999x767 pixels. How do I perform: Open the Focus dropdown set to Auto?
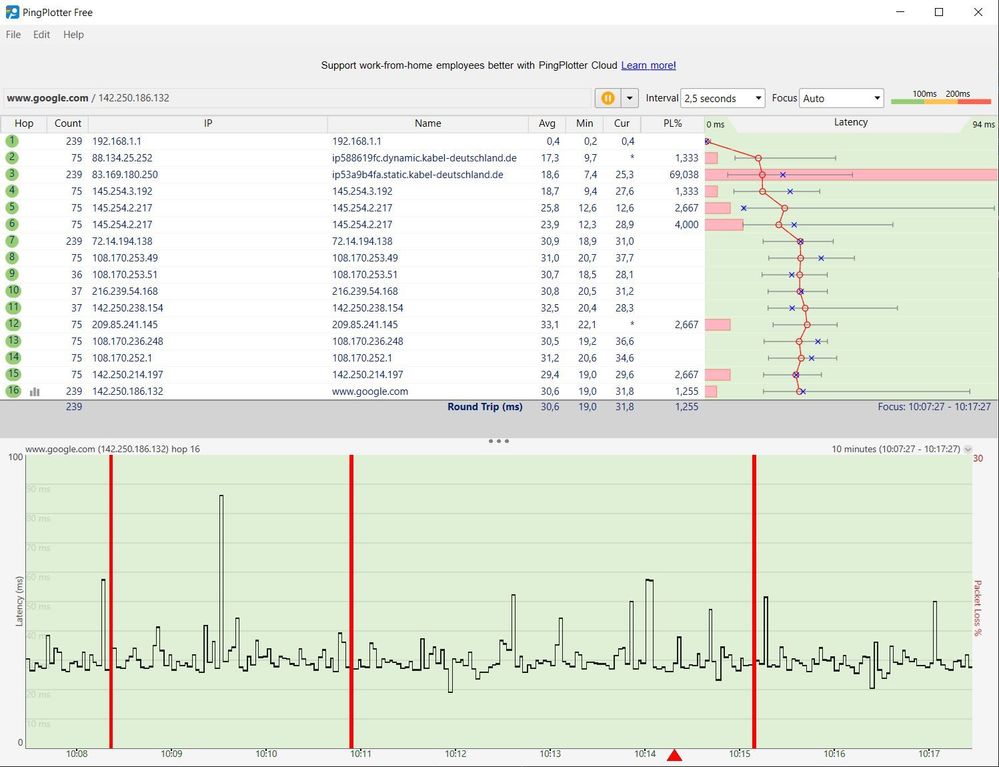coord(841,98)
